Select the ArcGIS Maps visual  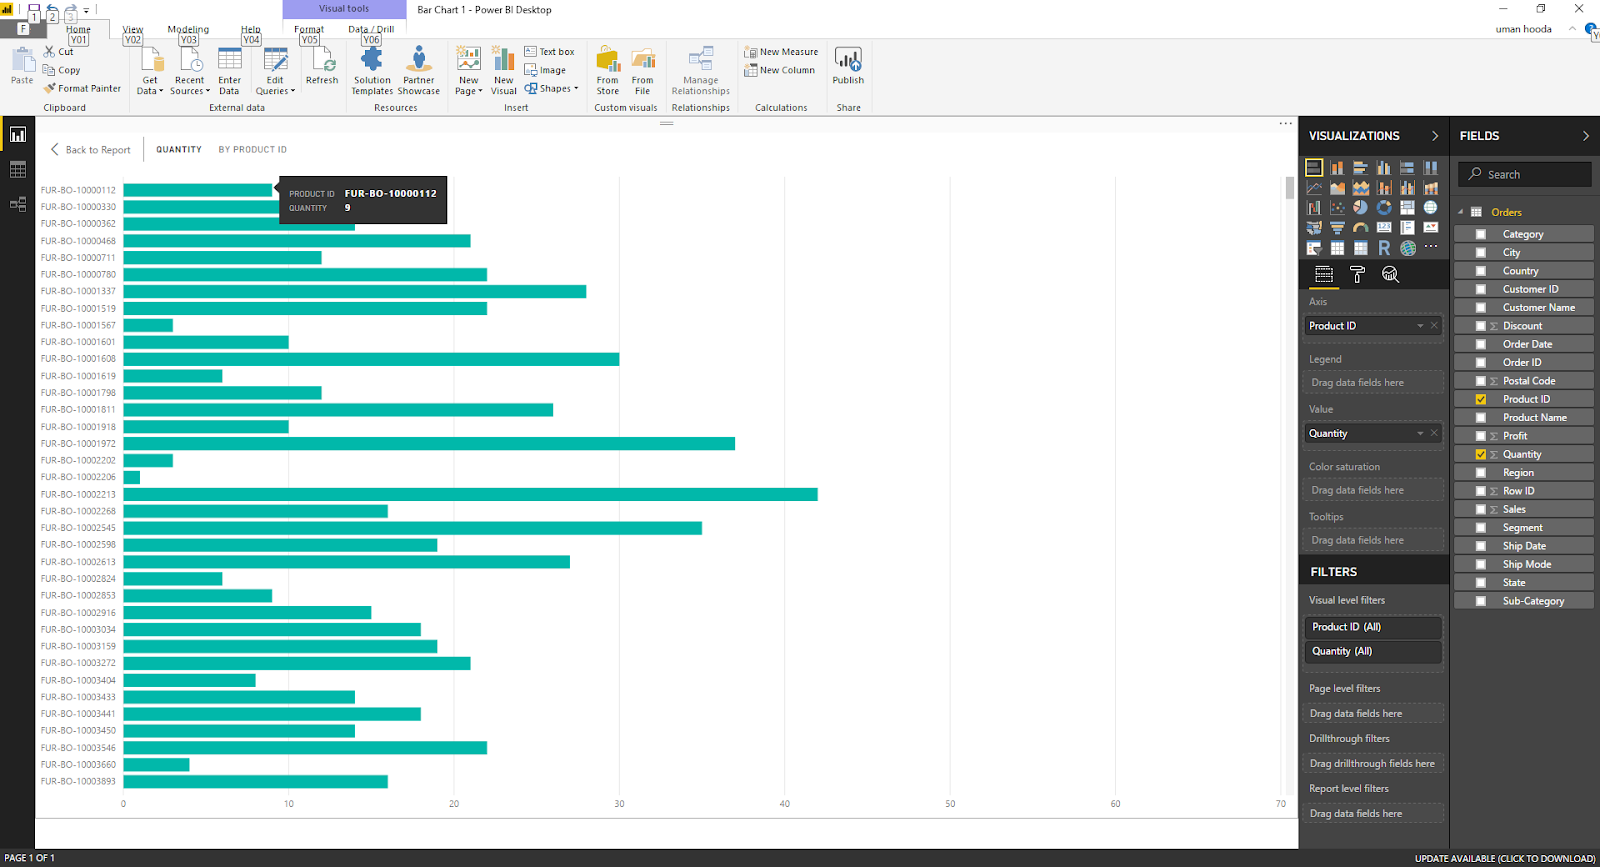click(x=1407, y=248)
